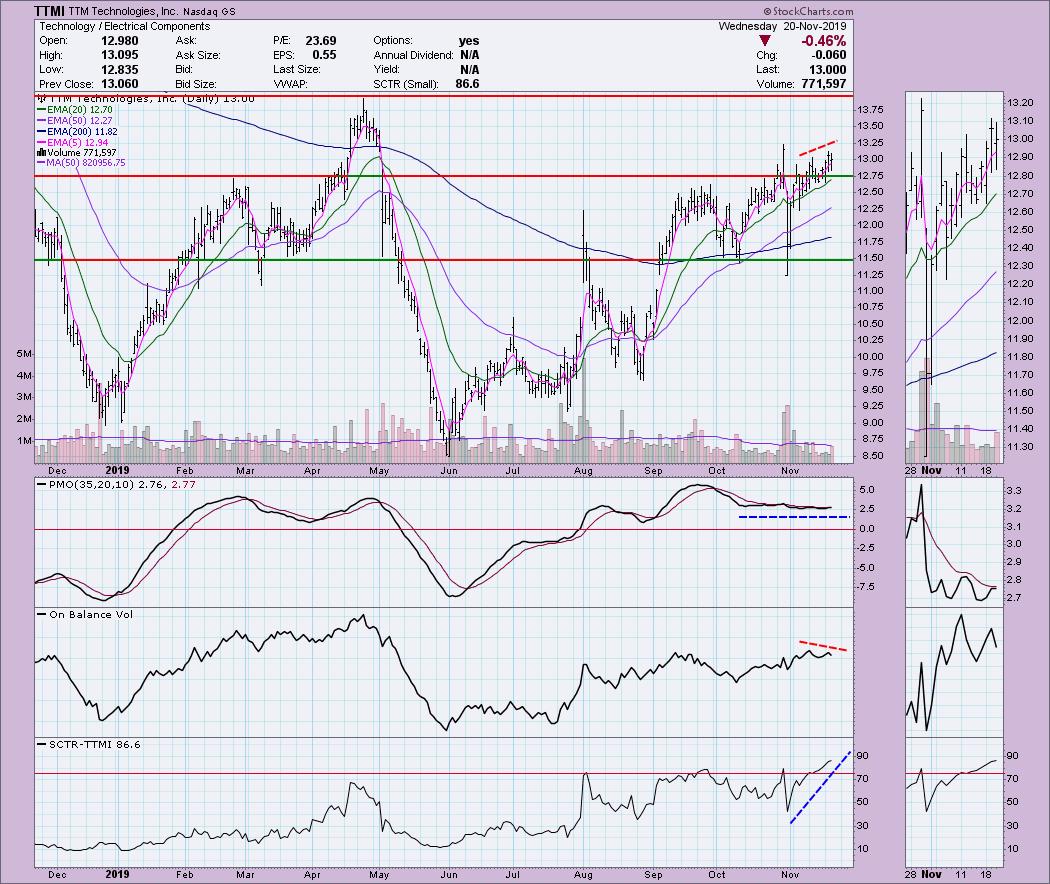Click the 11.50 price axis label
The height and width of the screenshot is (884, 1050).
click(x=871, y=258)
